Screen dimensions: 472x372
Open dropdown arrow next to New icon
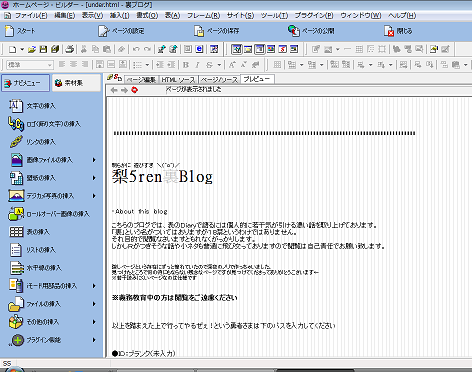22,49
